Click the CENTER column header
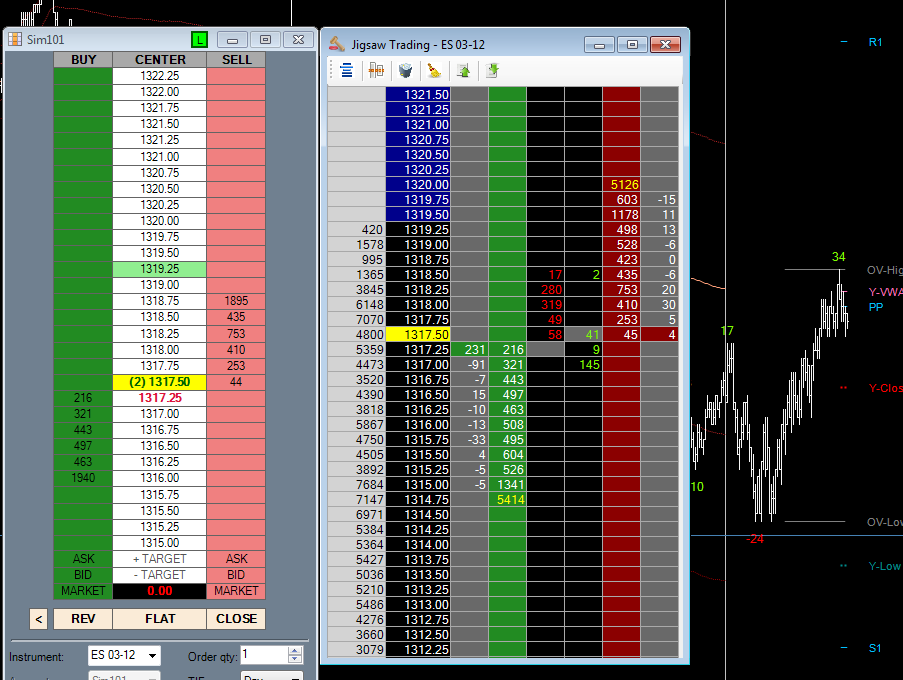This screenshot has width=903, height=680. pos(160,60)
